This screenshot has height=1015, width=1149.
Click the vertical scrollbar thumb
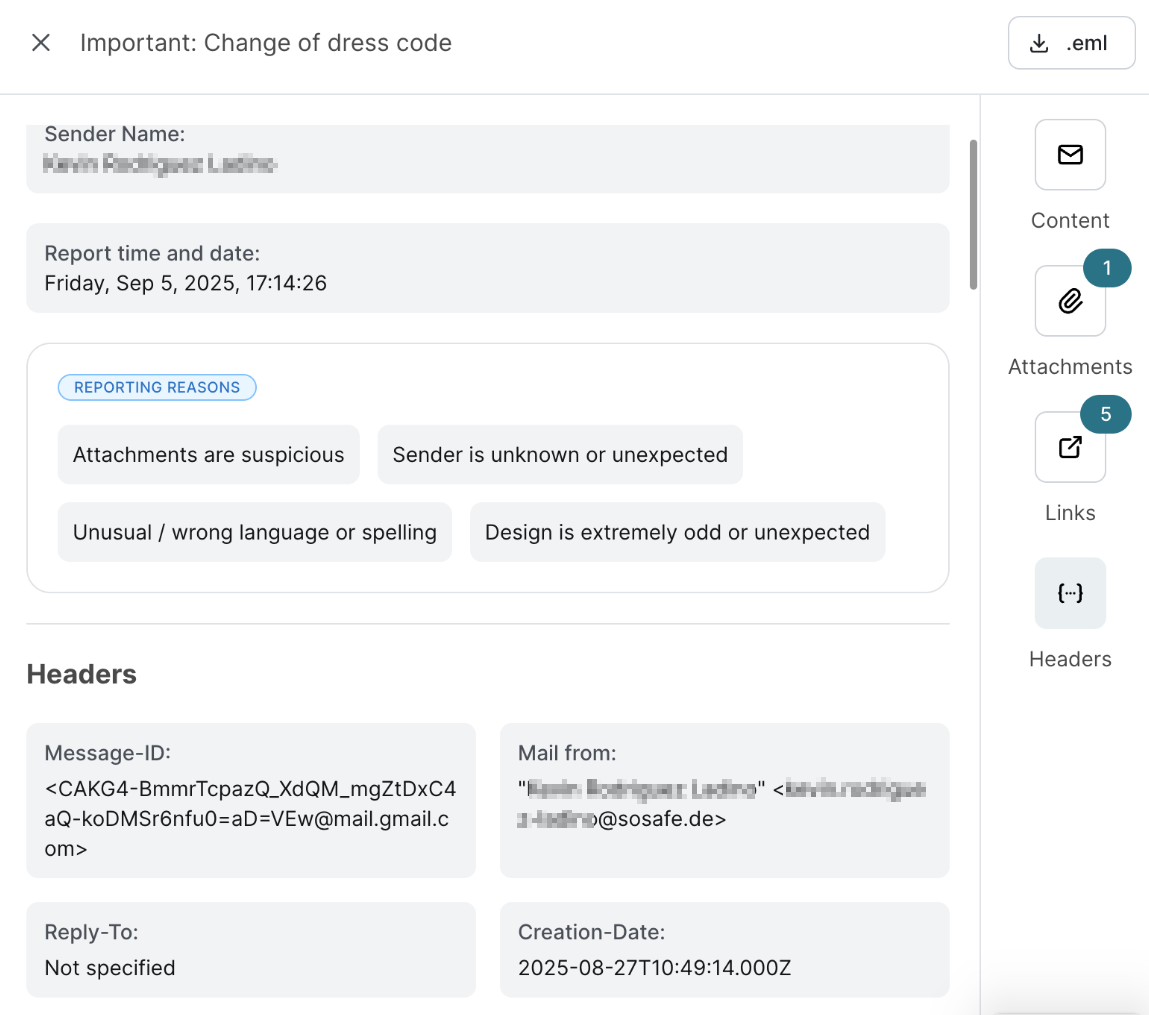coord(974,215)
